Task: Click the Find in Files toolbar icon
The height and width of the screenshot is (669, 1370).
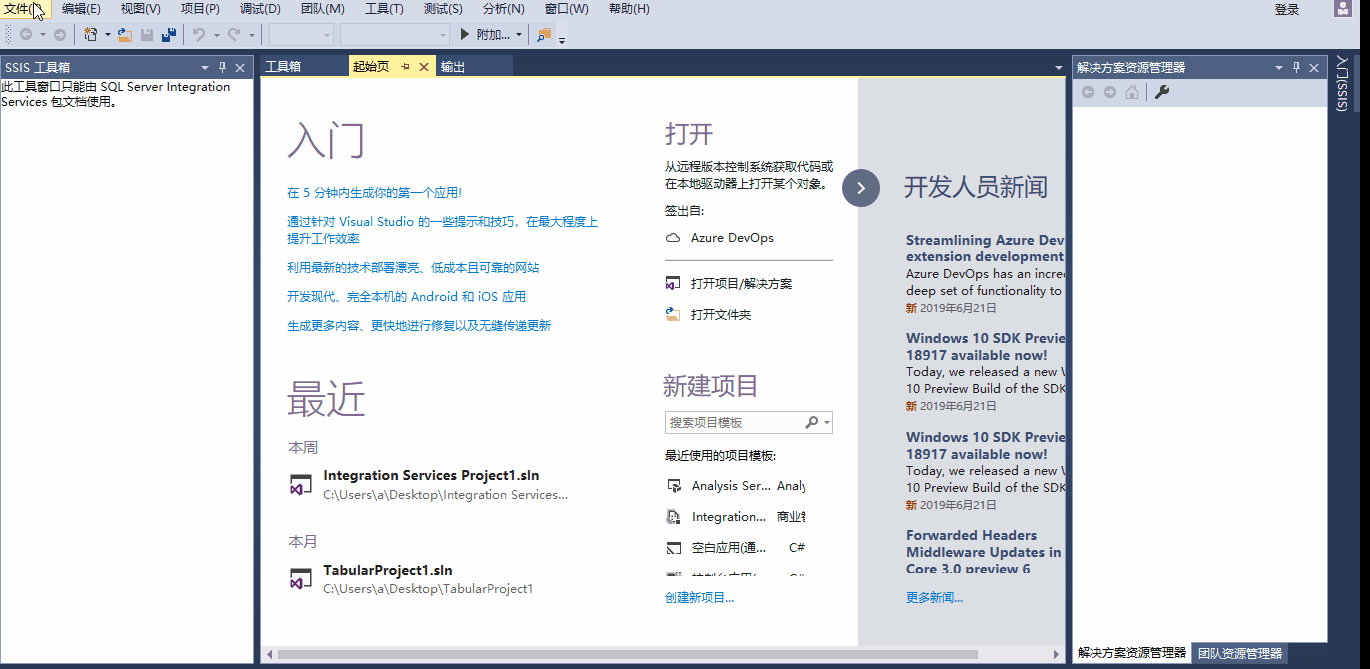Action: pyautogui.click(x=544, y=35)
